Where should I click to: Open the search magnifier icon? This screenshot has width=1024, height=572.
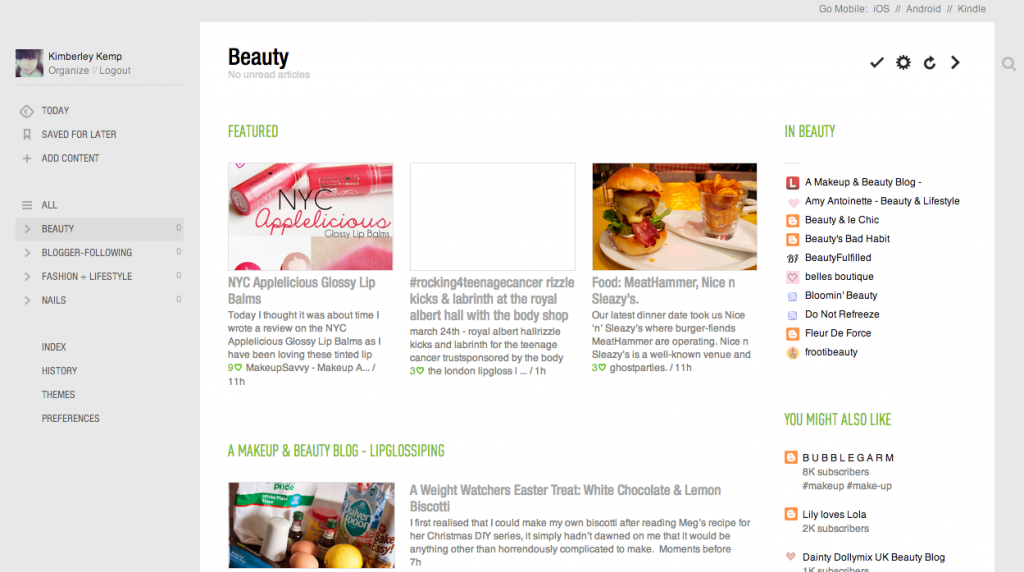(1009, 64)
